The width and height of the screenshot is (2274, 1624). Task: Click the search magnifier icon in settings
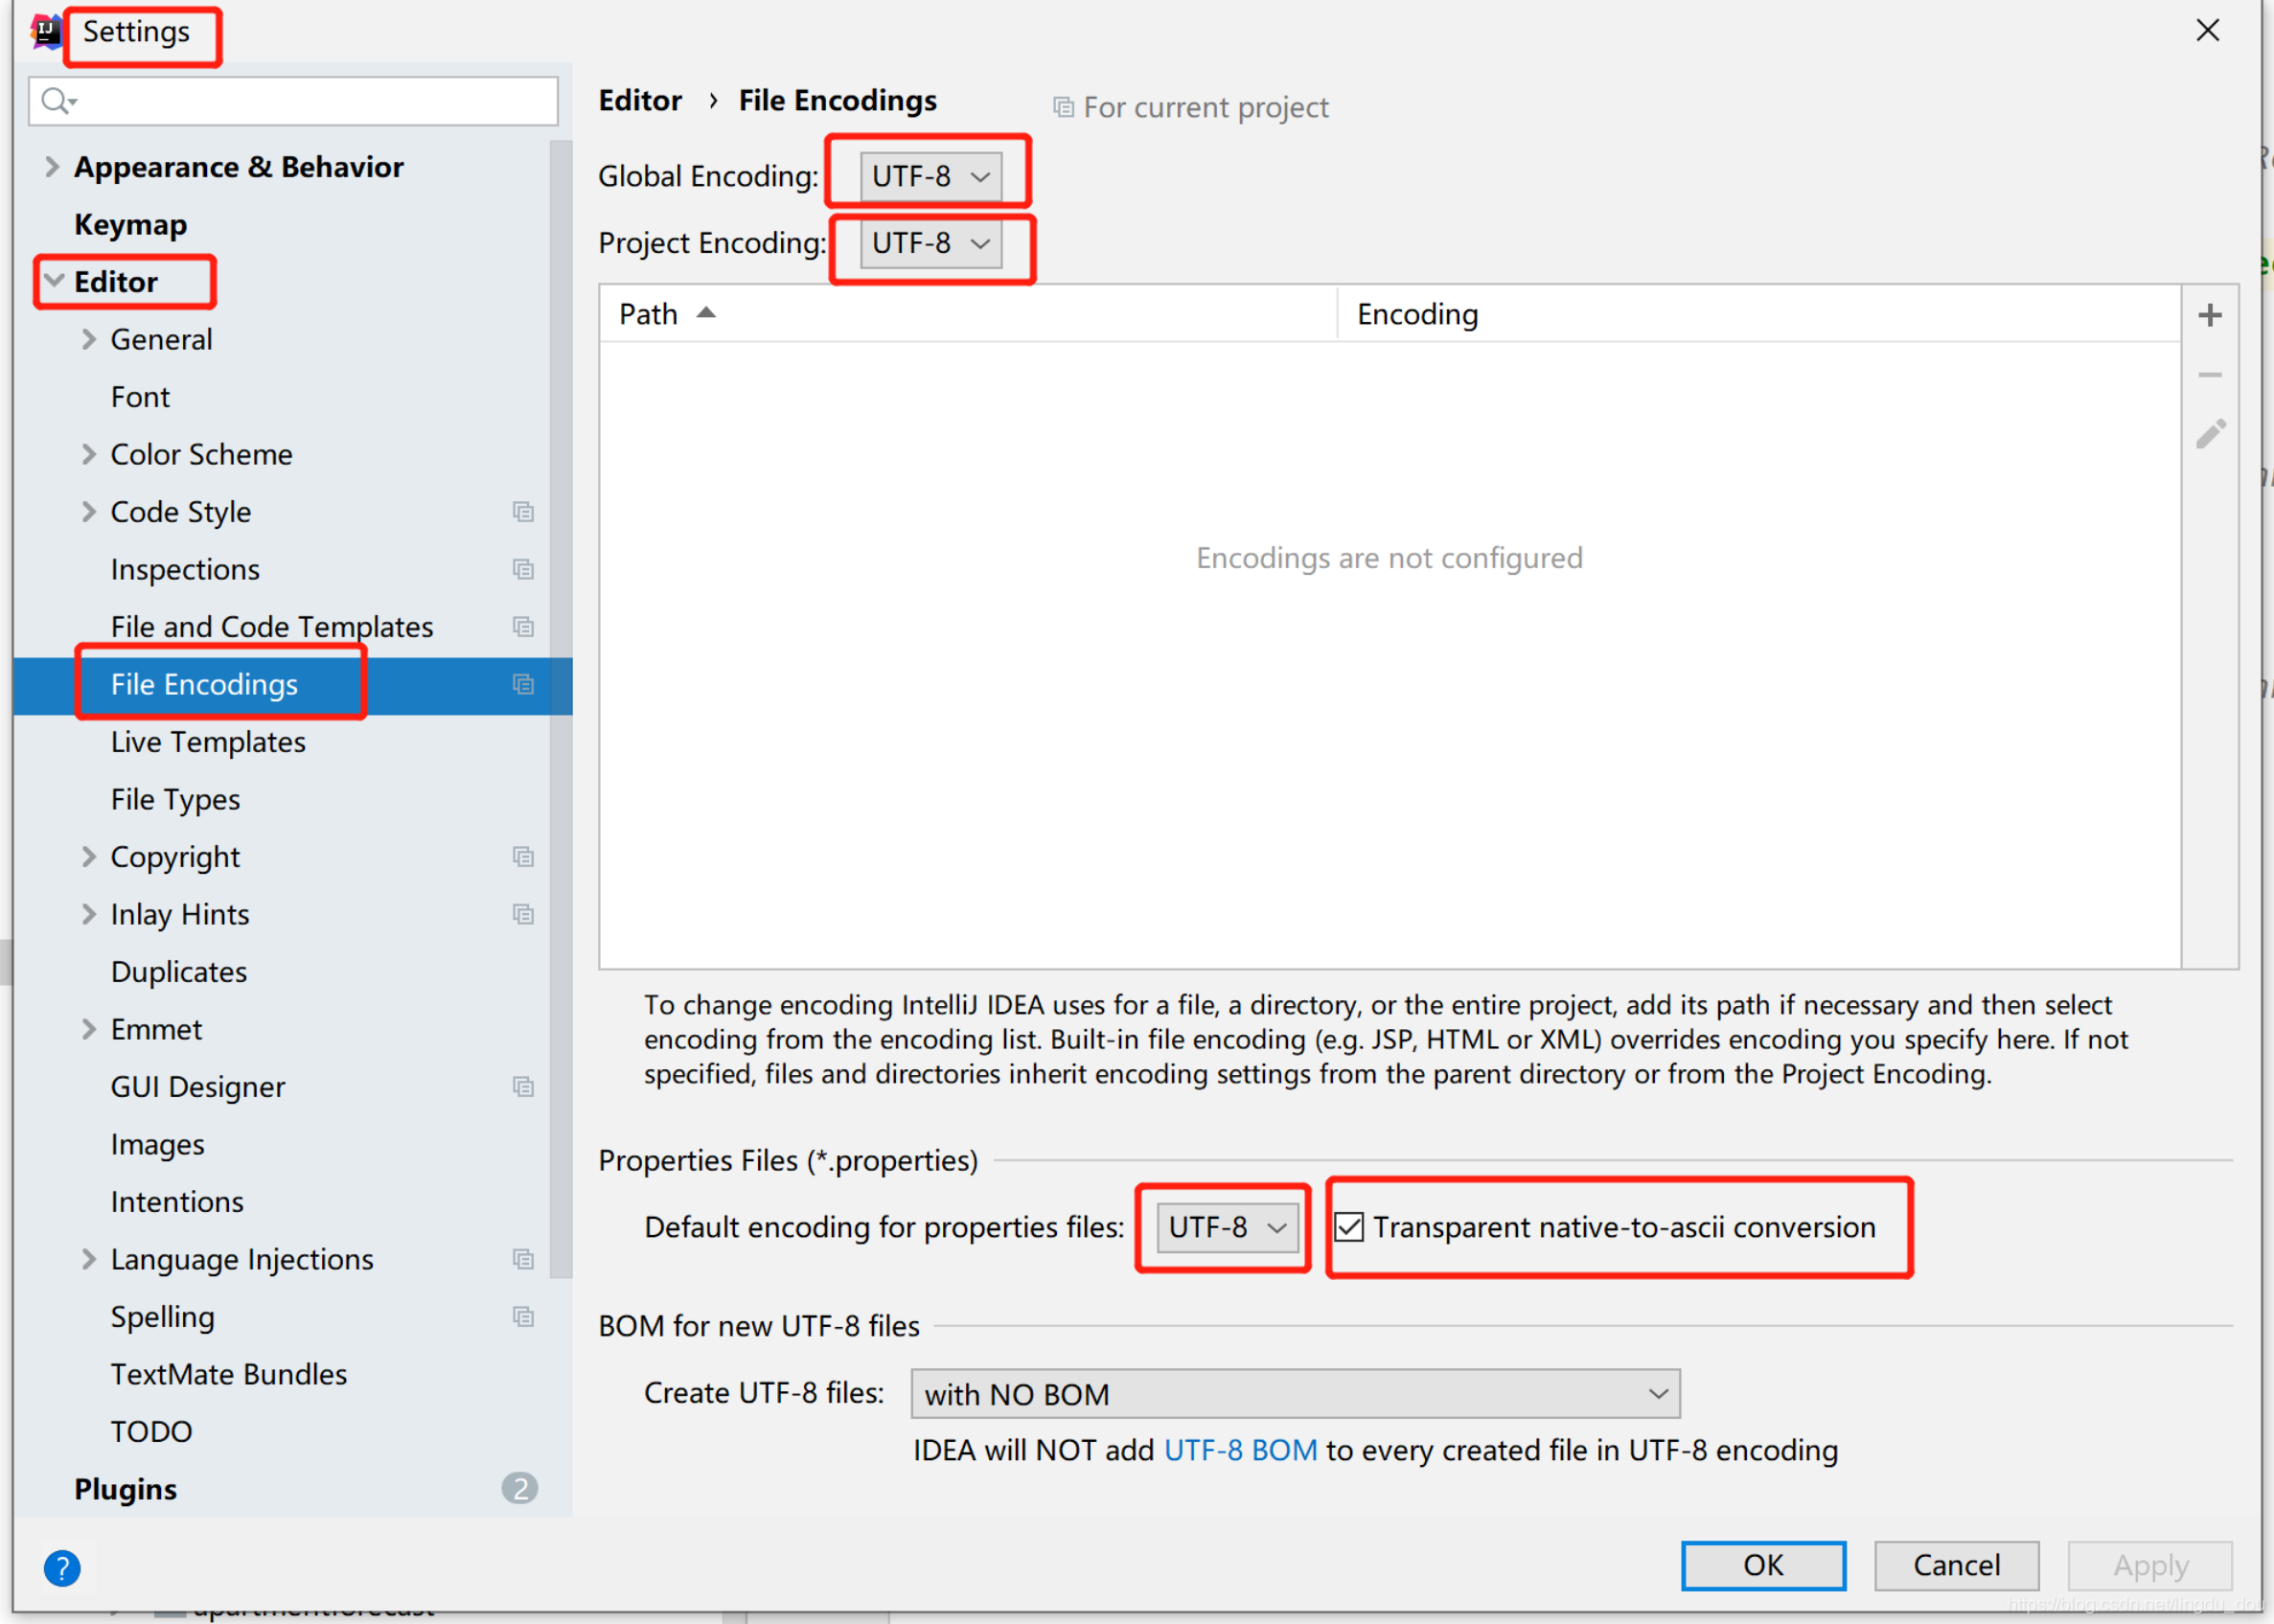pyautogui.click(x=56, y=101)
